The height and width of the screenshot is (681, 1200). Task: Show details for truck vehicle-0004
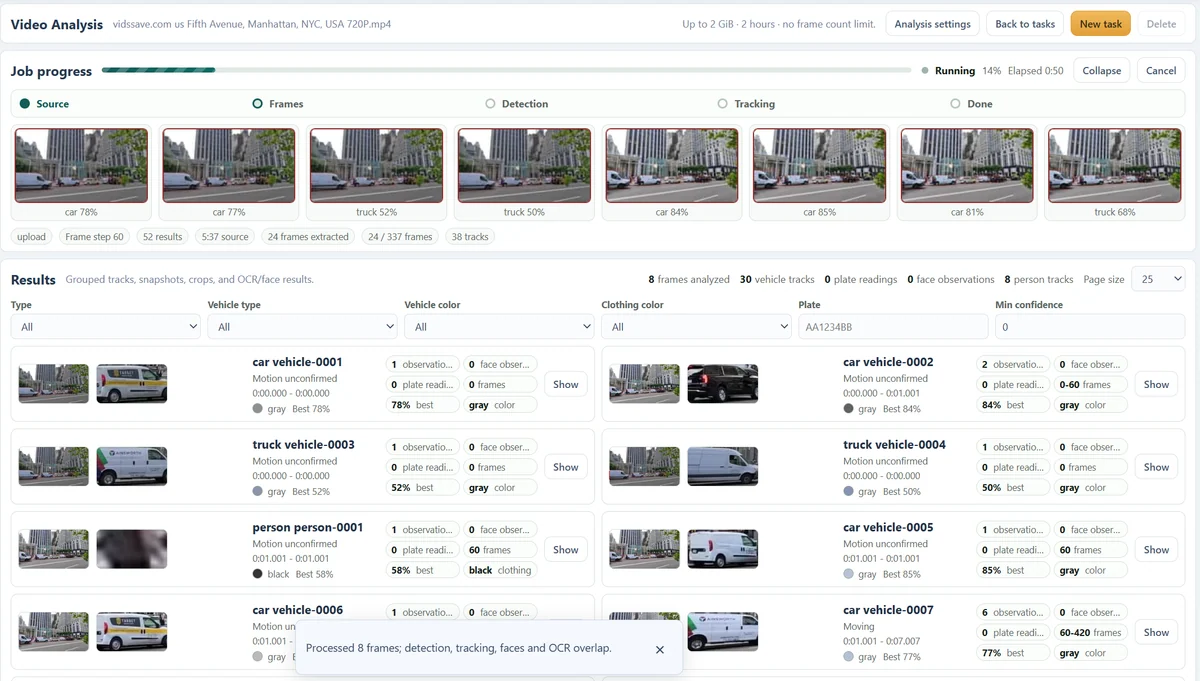point(1156,467)
